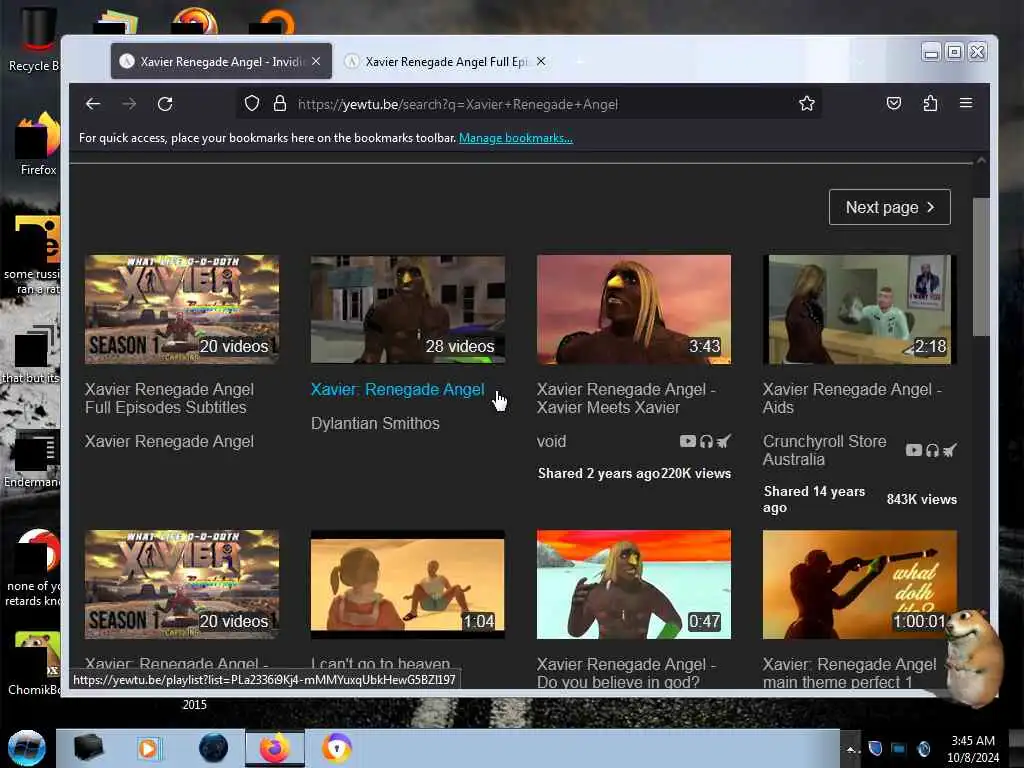Open the extensions puzzle icon

(930, 103)
